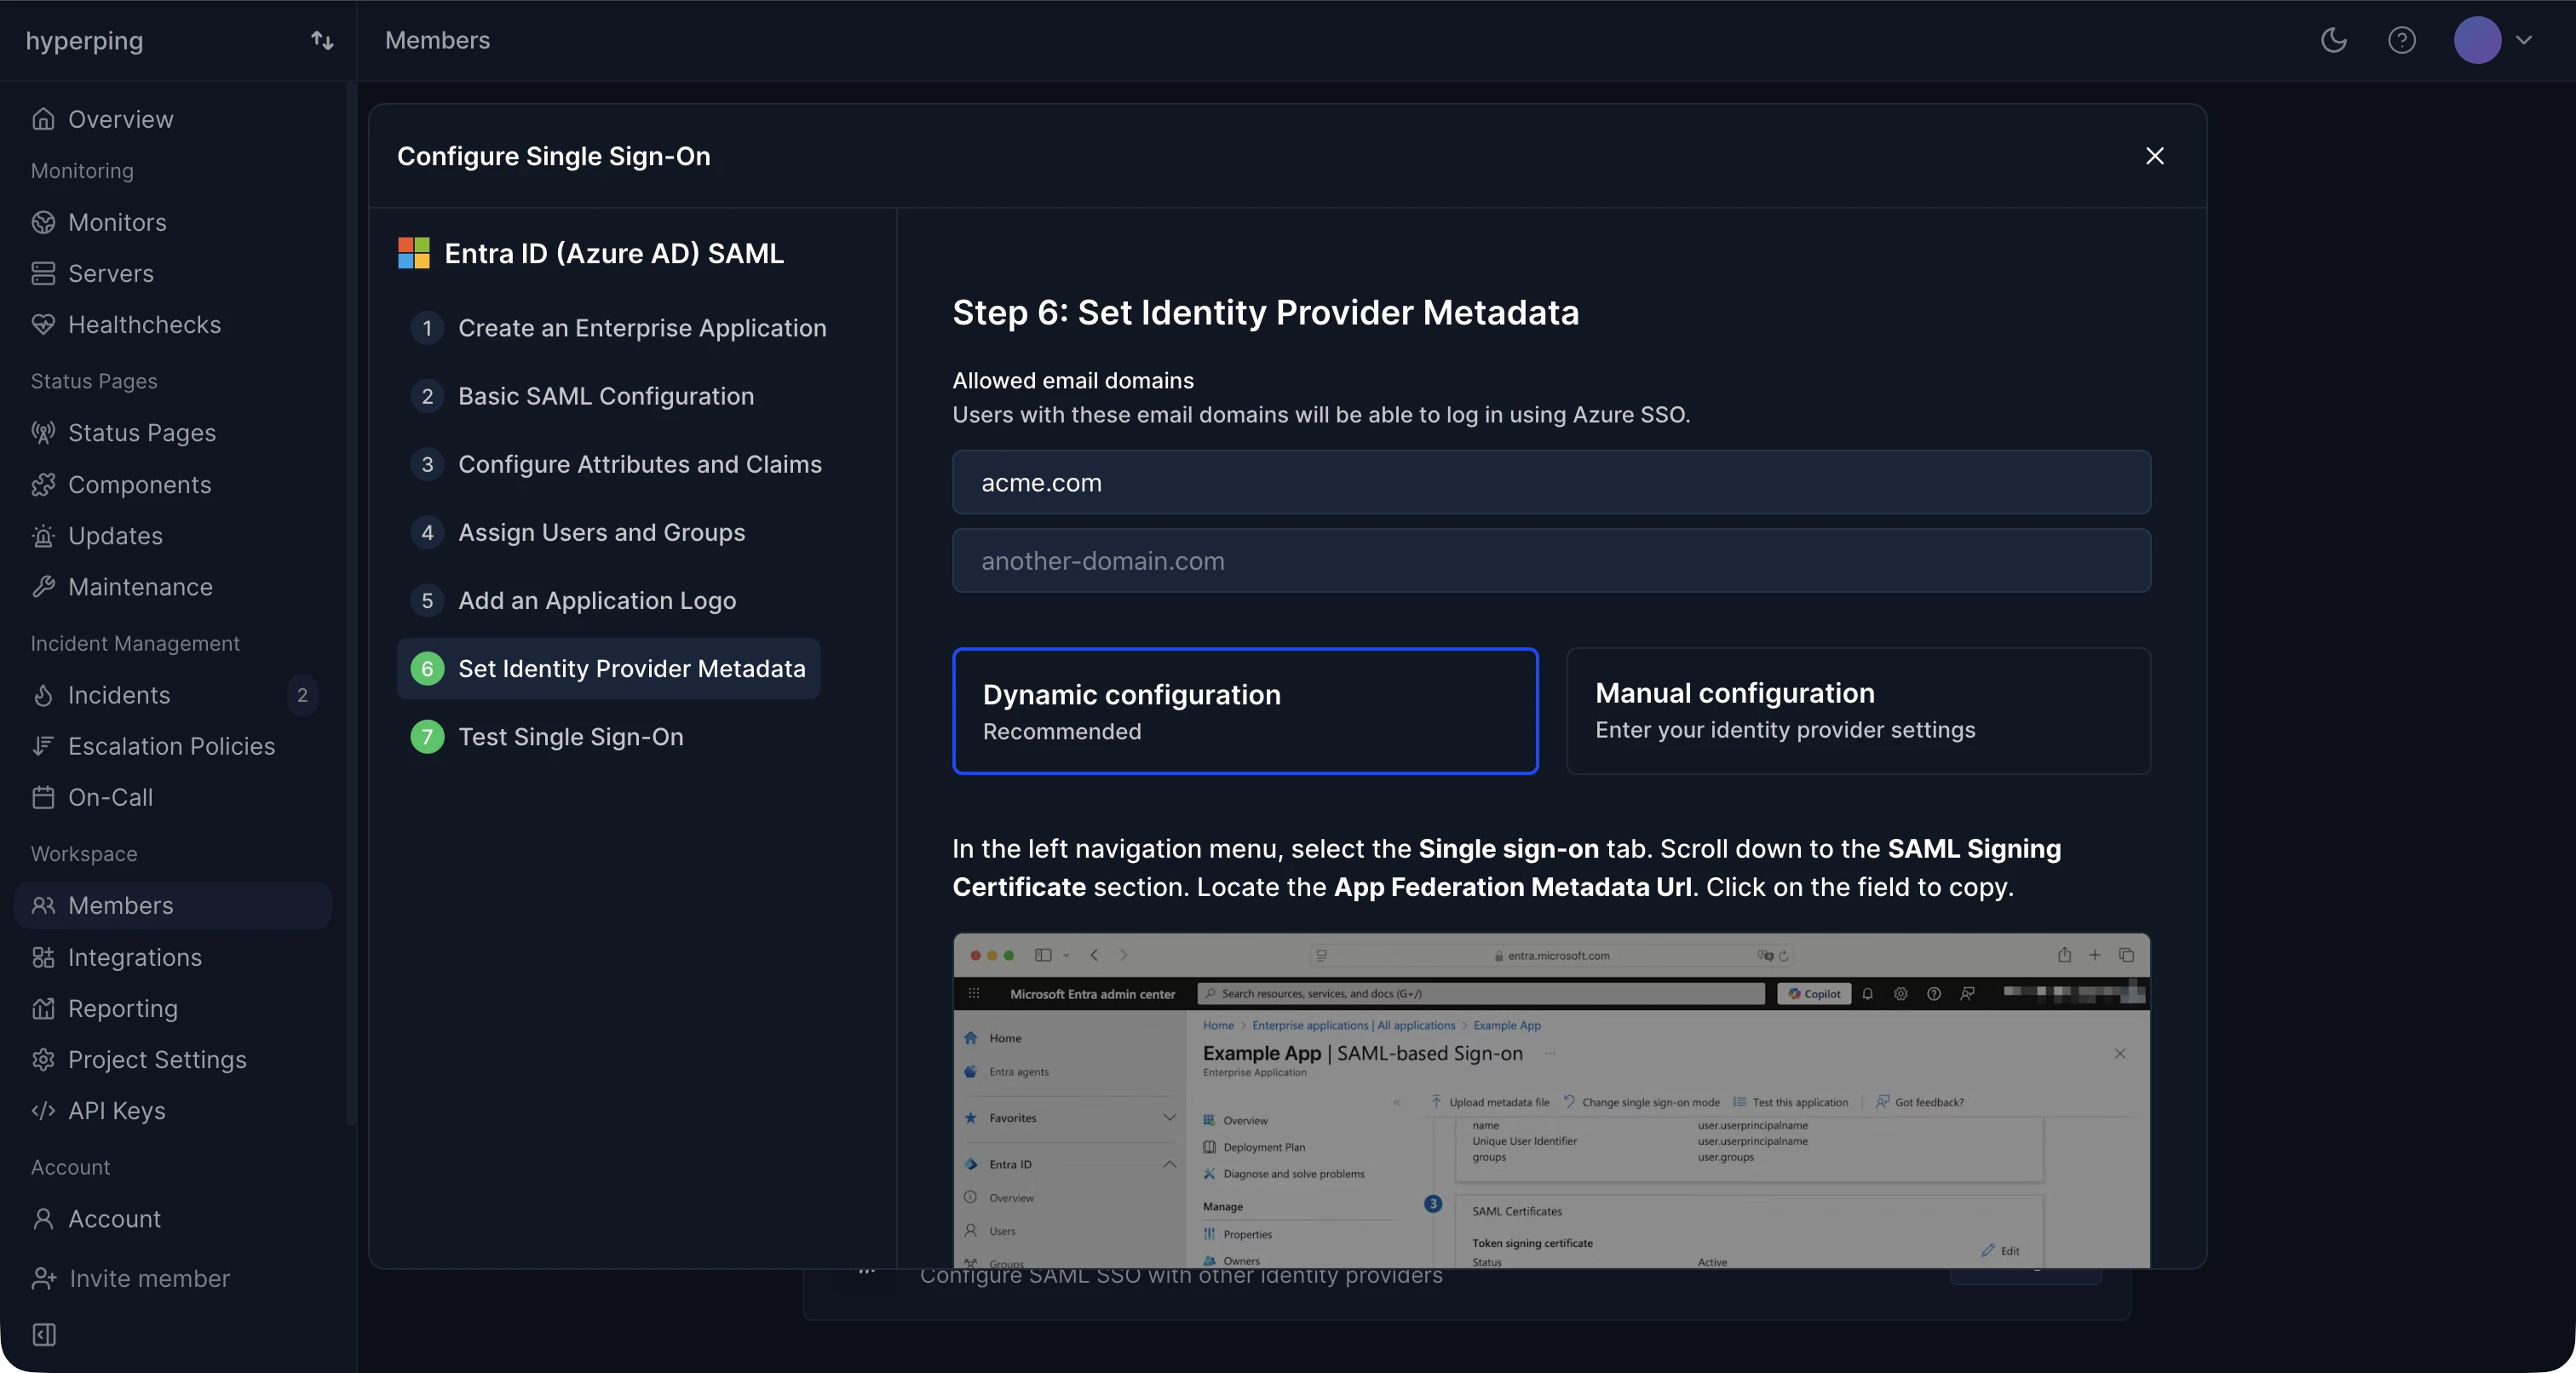Image resolution: width=2576 pixels, height=1373 pixels.
Task: Go to step 4 Assign Users and Groups
Action: [578, 532]
